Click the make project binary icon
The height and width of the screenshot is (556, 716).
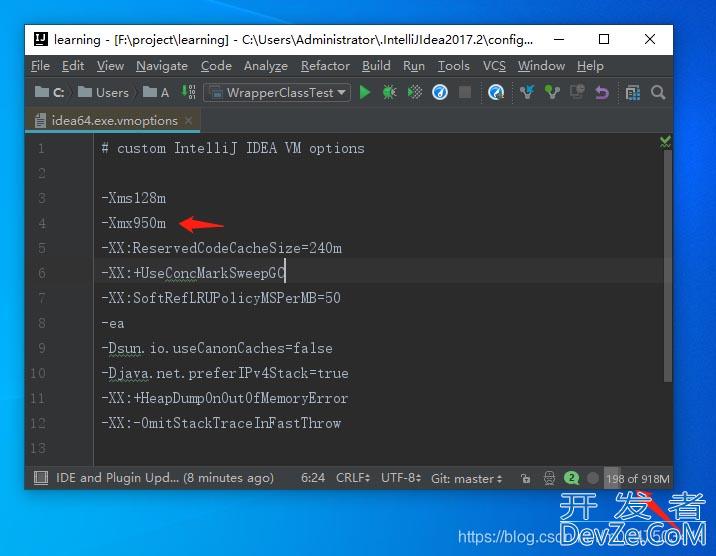click(189, 92)
